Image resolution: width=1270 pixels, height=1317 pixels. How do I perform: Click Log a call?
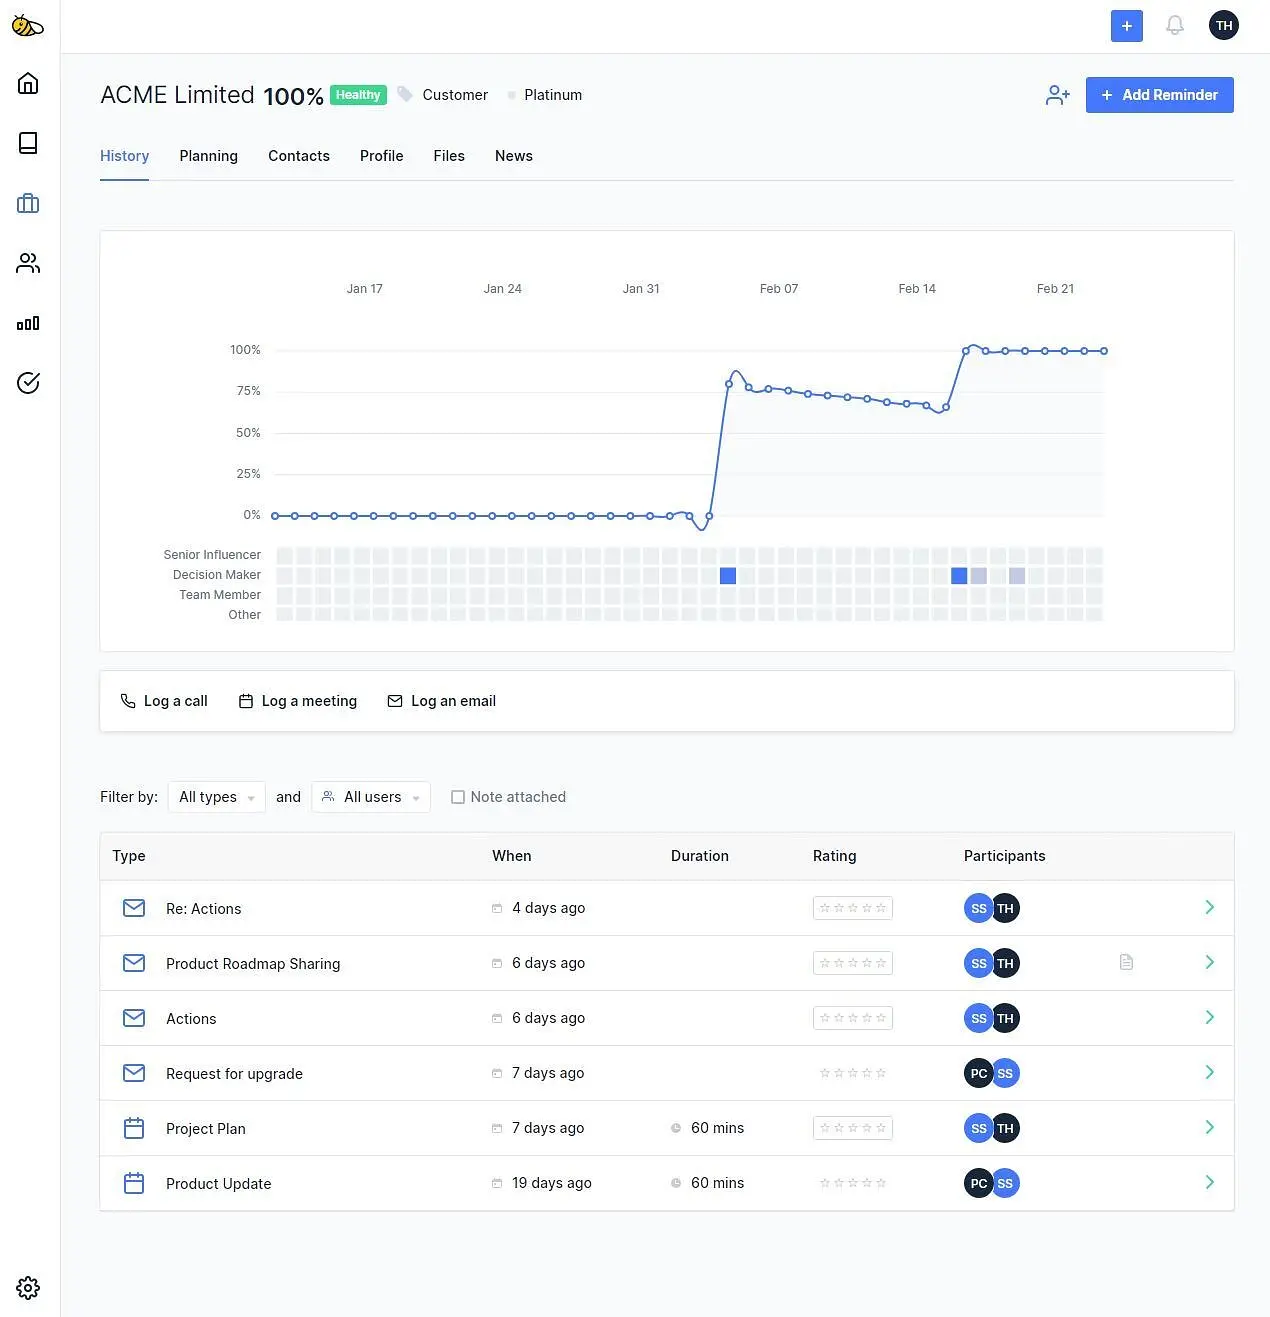(x=164, y=701)
